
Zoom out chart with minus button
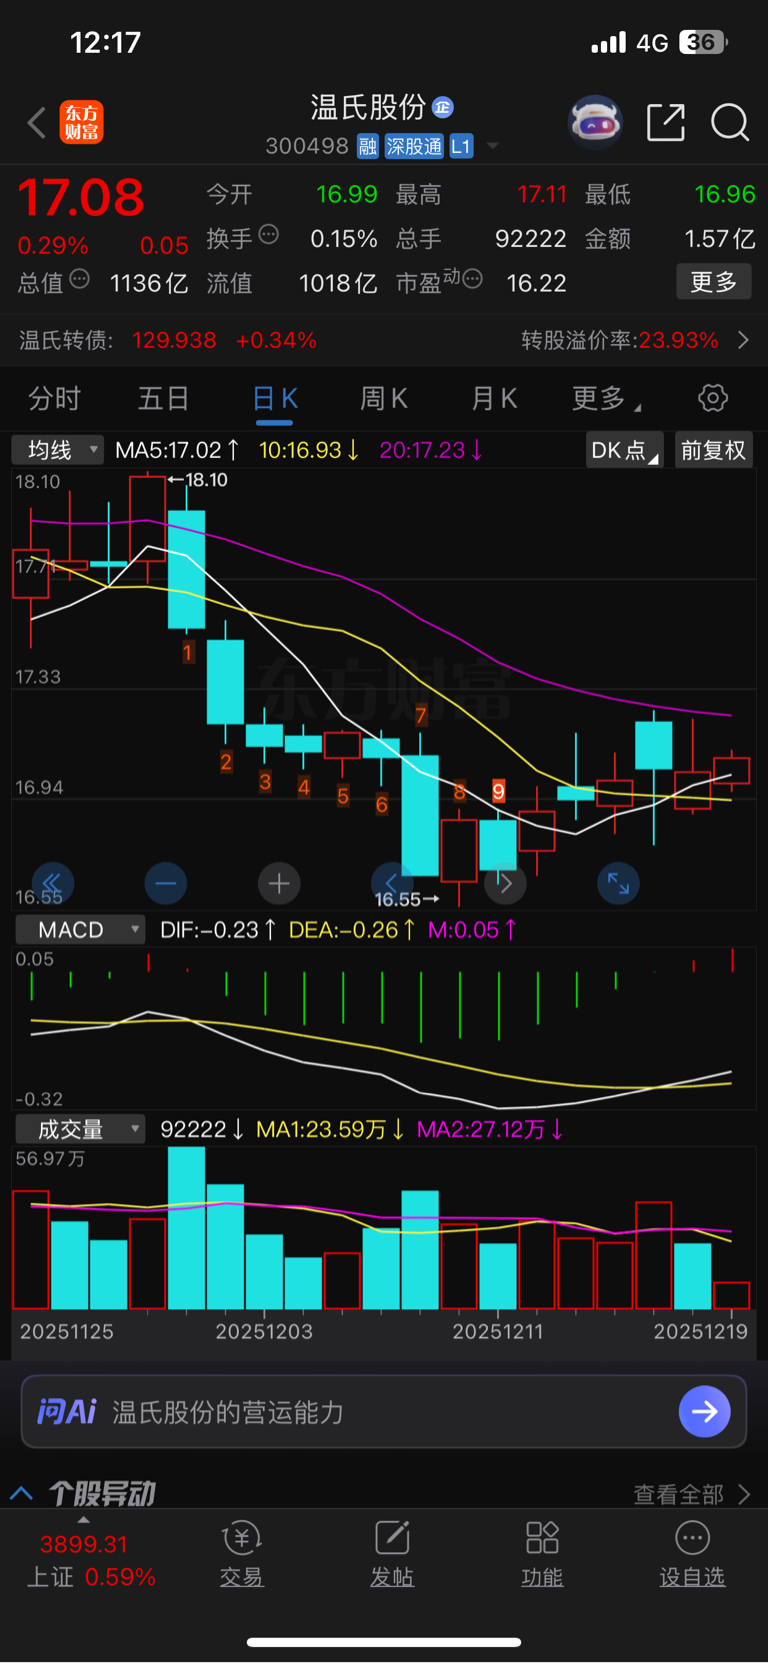click(166, 883)
